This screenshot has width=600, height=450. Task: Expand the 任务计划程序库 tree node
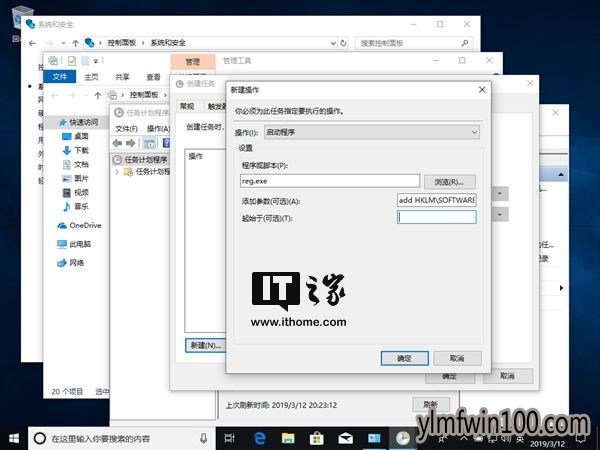coord(118,172)
